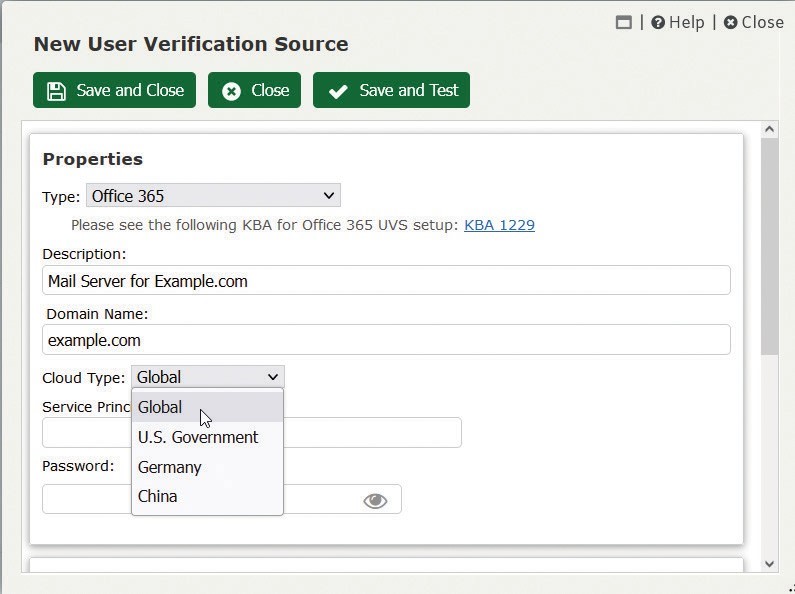Click the Properties section heading
795x594 pixels.
coord(93,159)
